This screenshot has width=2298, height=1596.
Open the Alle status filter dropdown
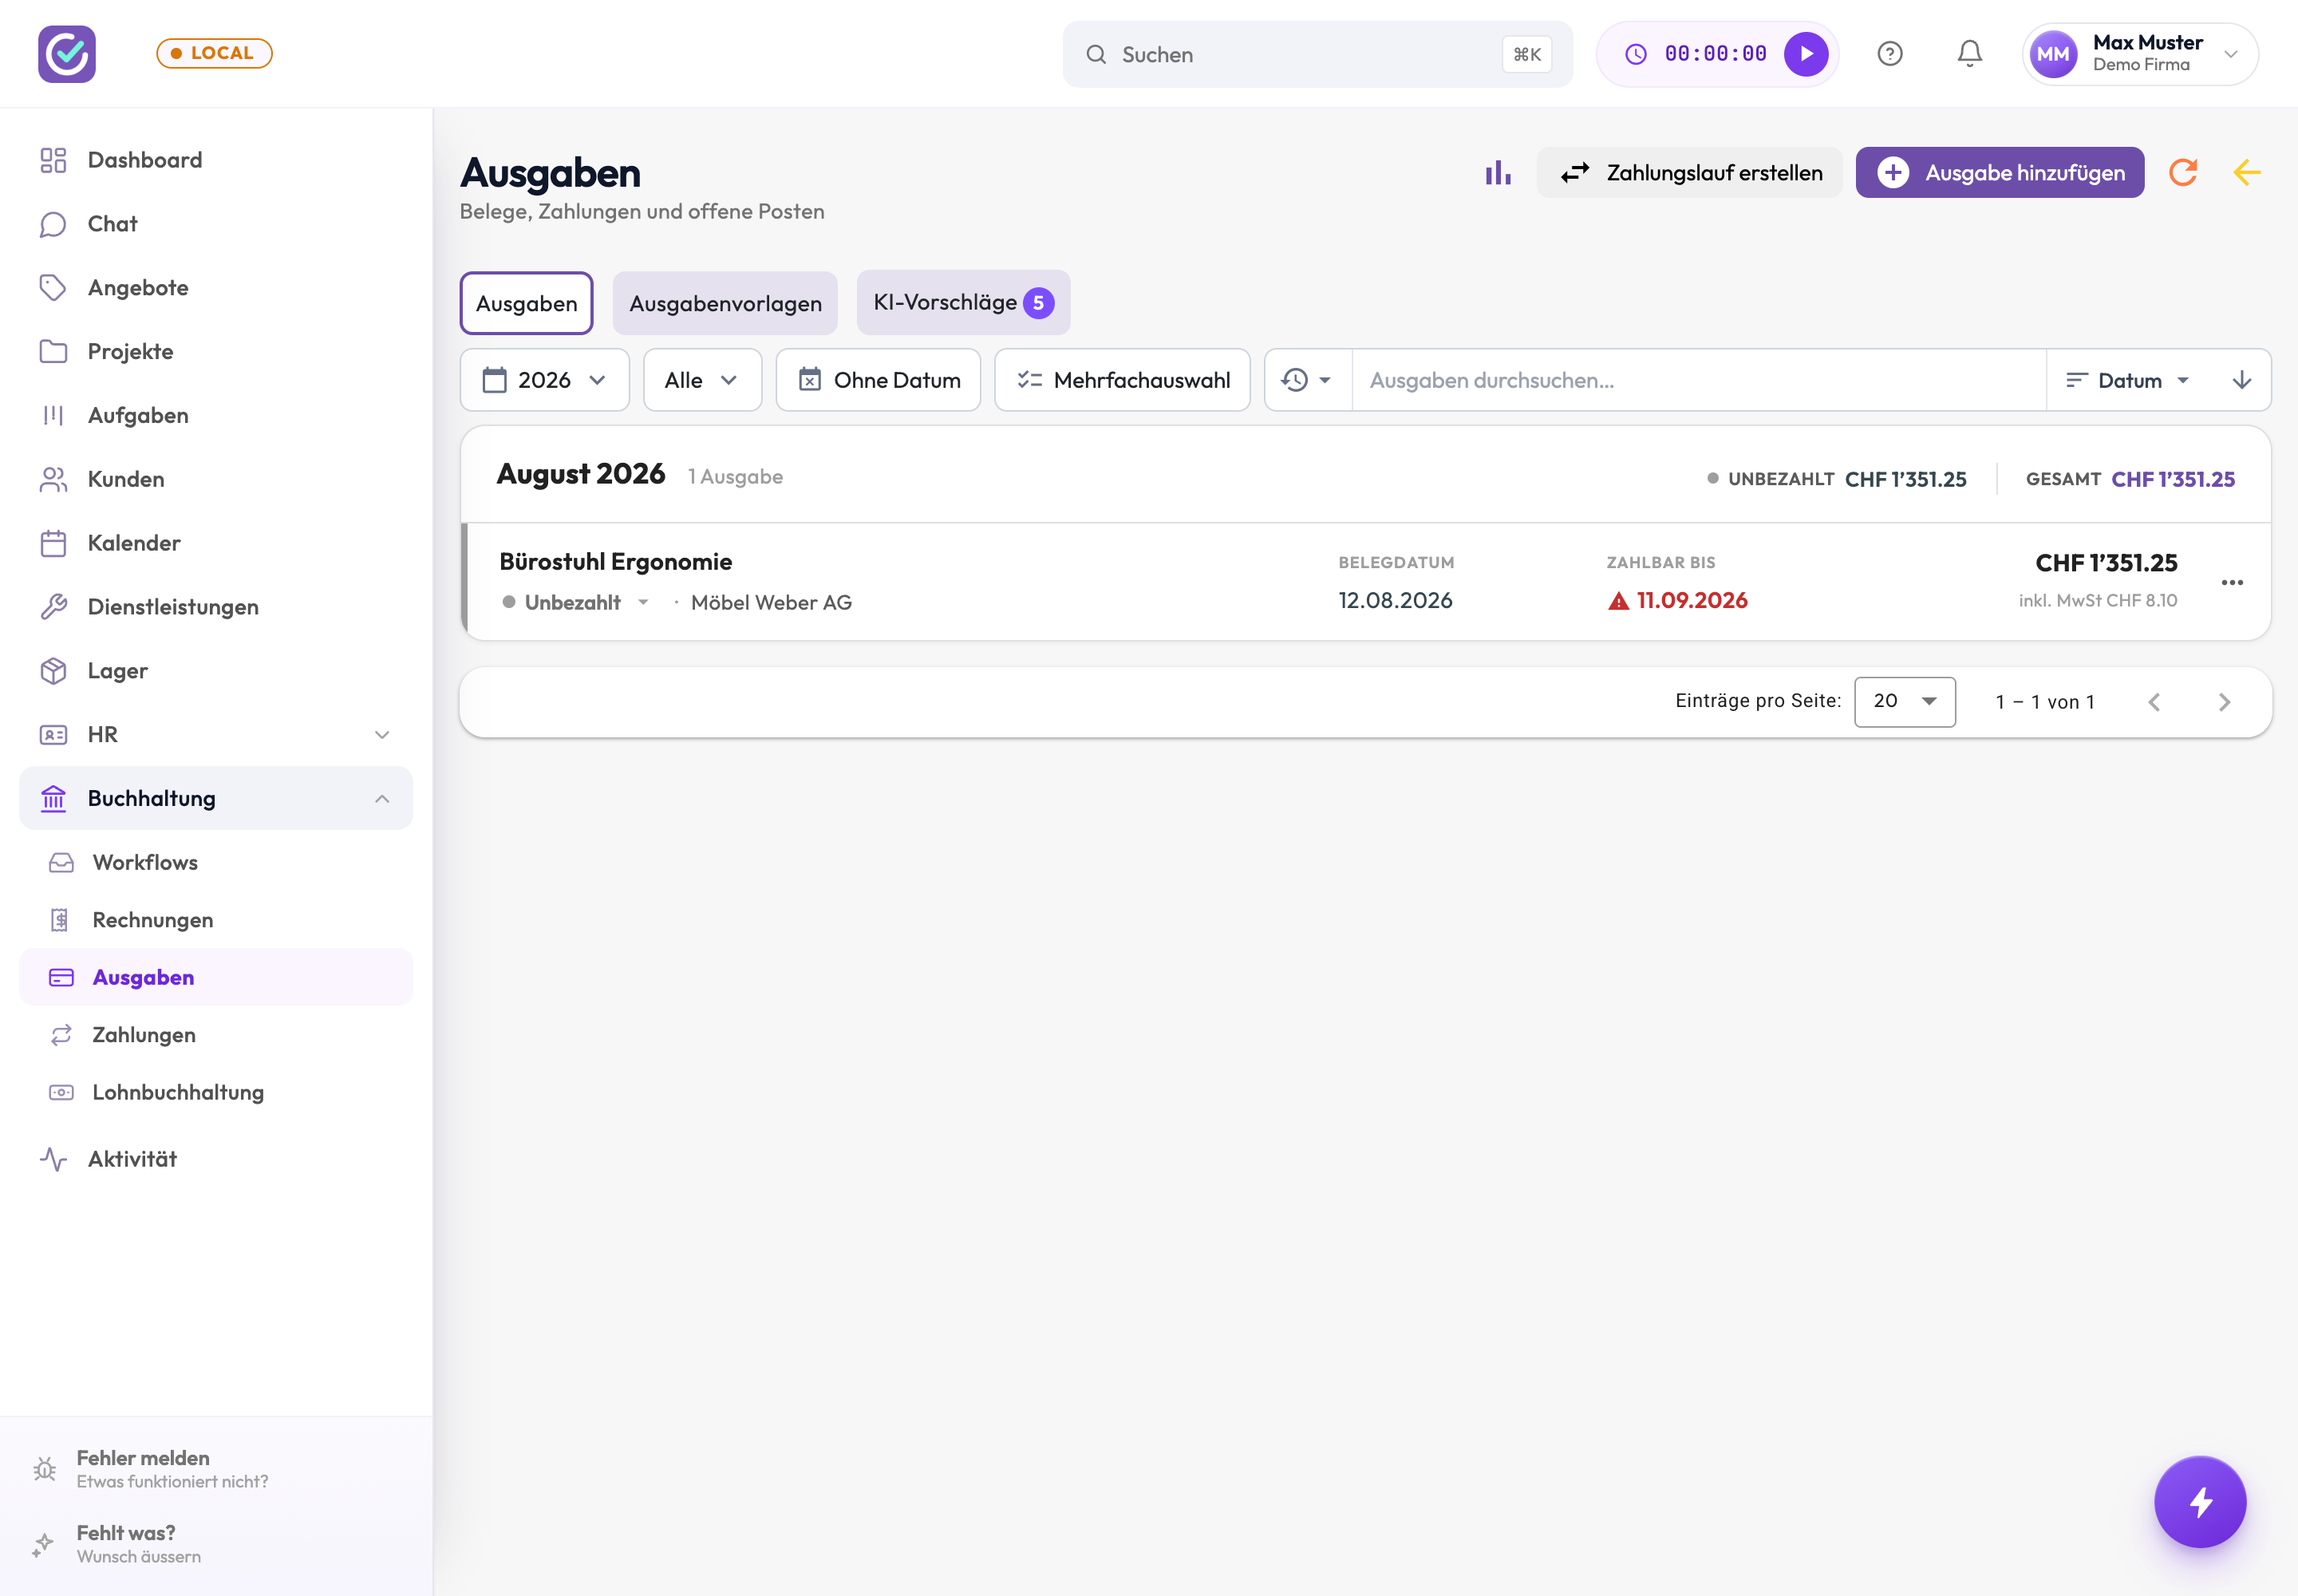click(x=702, y=380)
